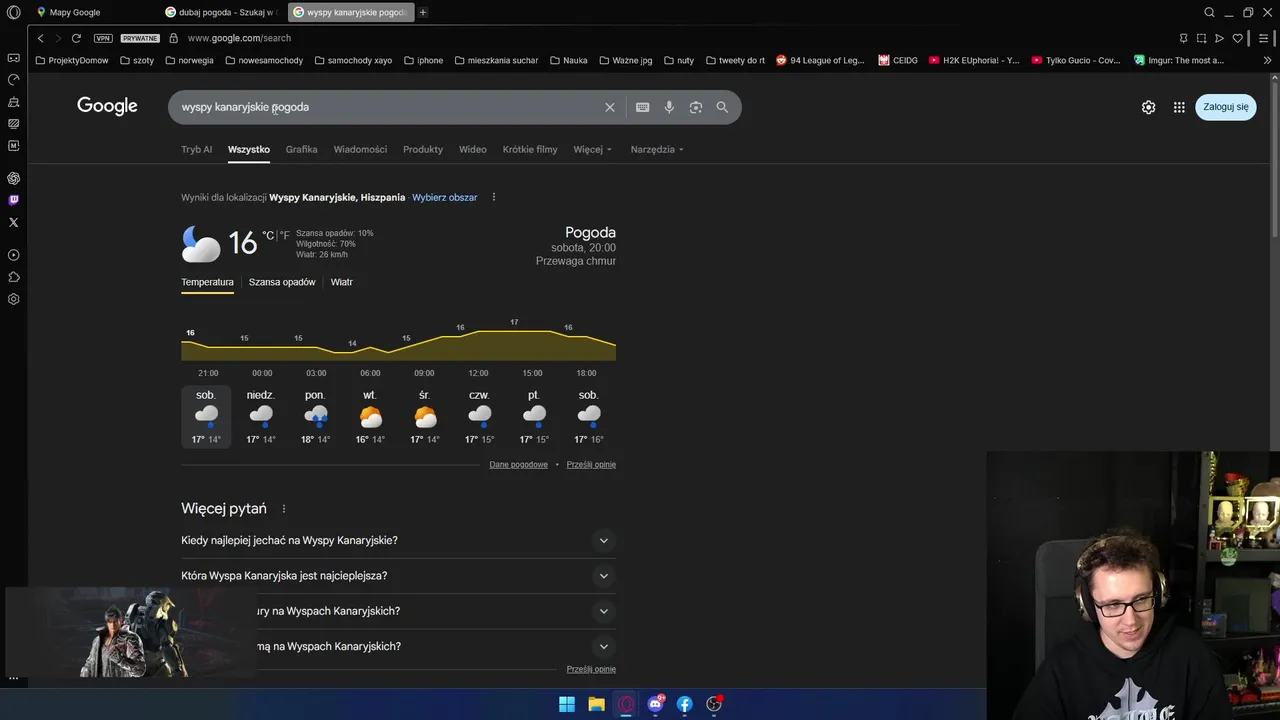The image size is (1280, 720).
Task: Select the Wideo search tab
Action: pos(473,149)
